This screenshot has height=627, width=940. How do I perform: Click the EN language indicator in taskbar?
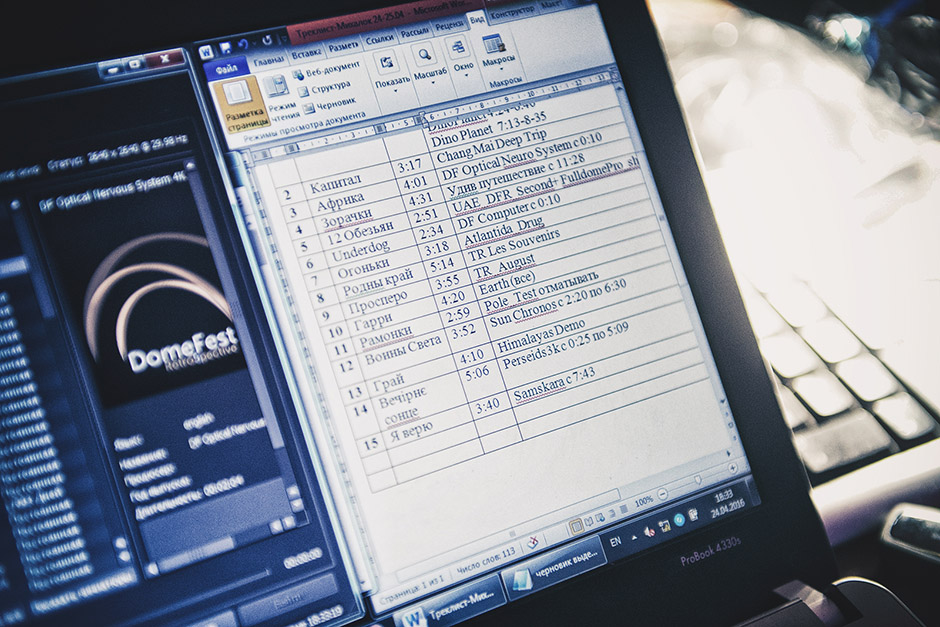(x=615, y=542)
